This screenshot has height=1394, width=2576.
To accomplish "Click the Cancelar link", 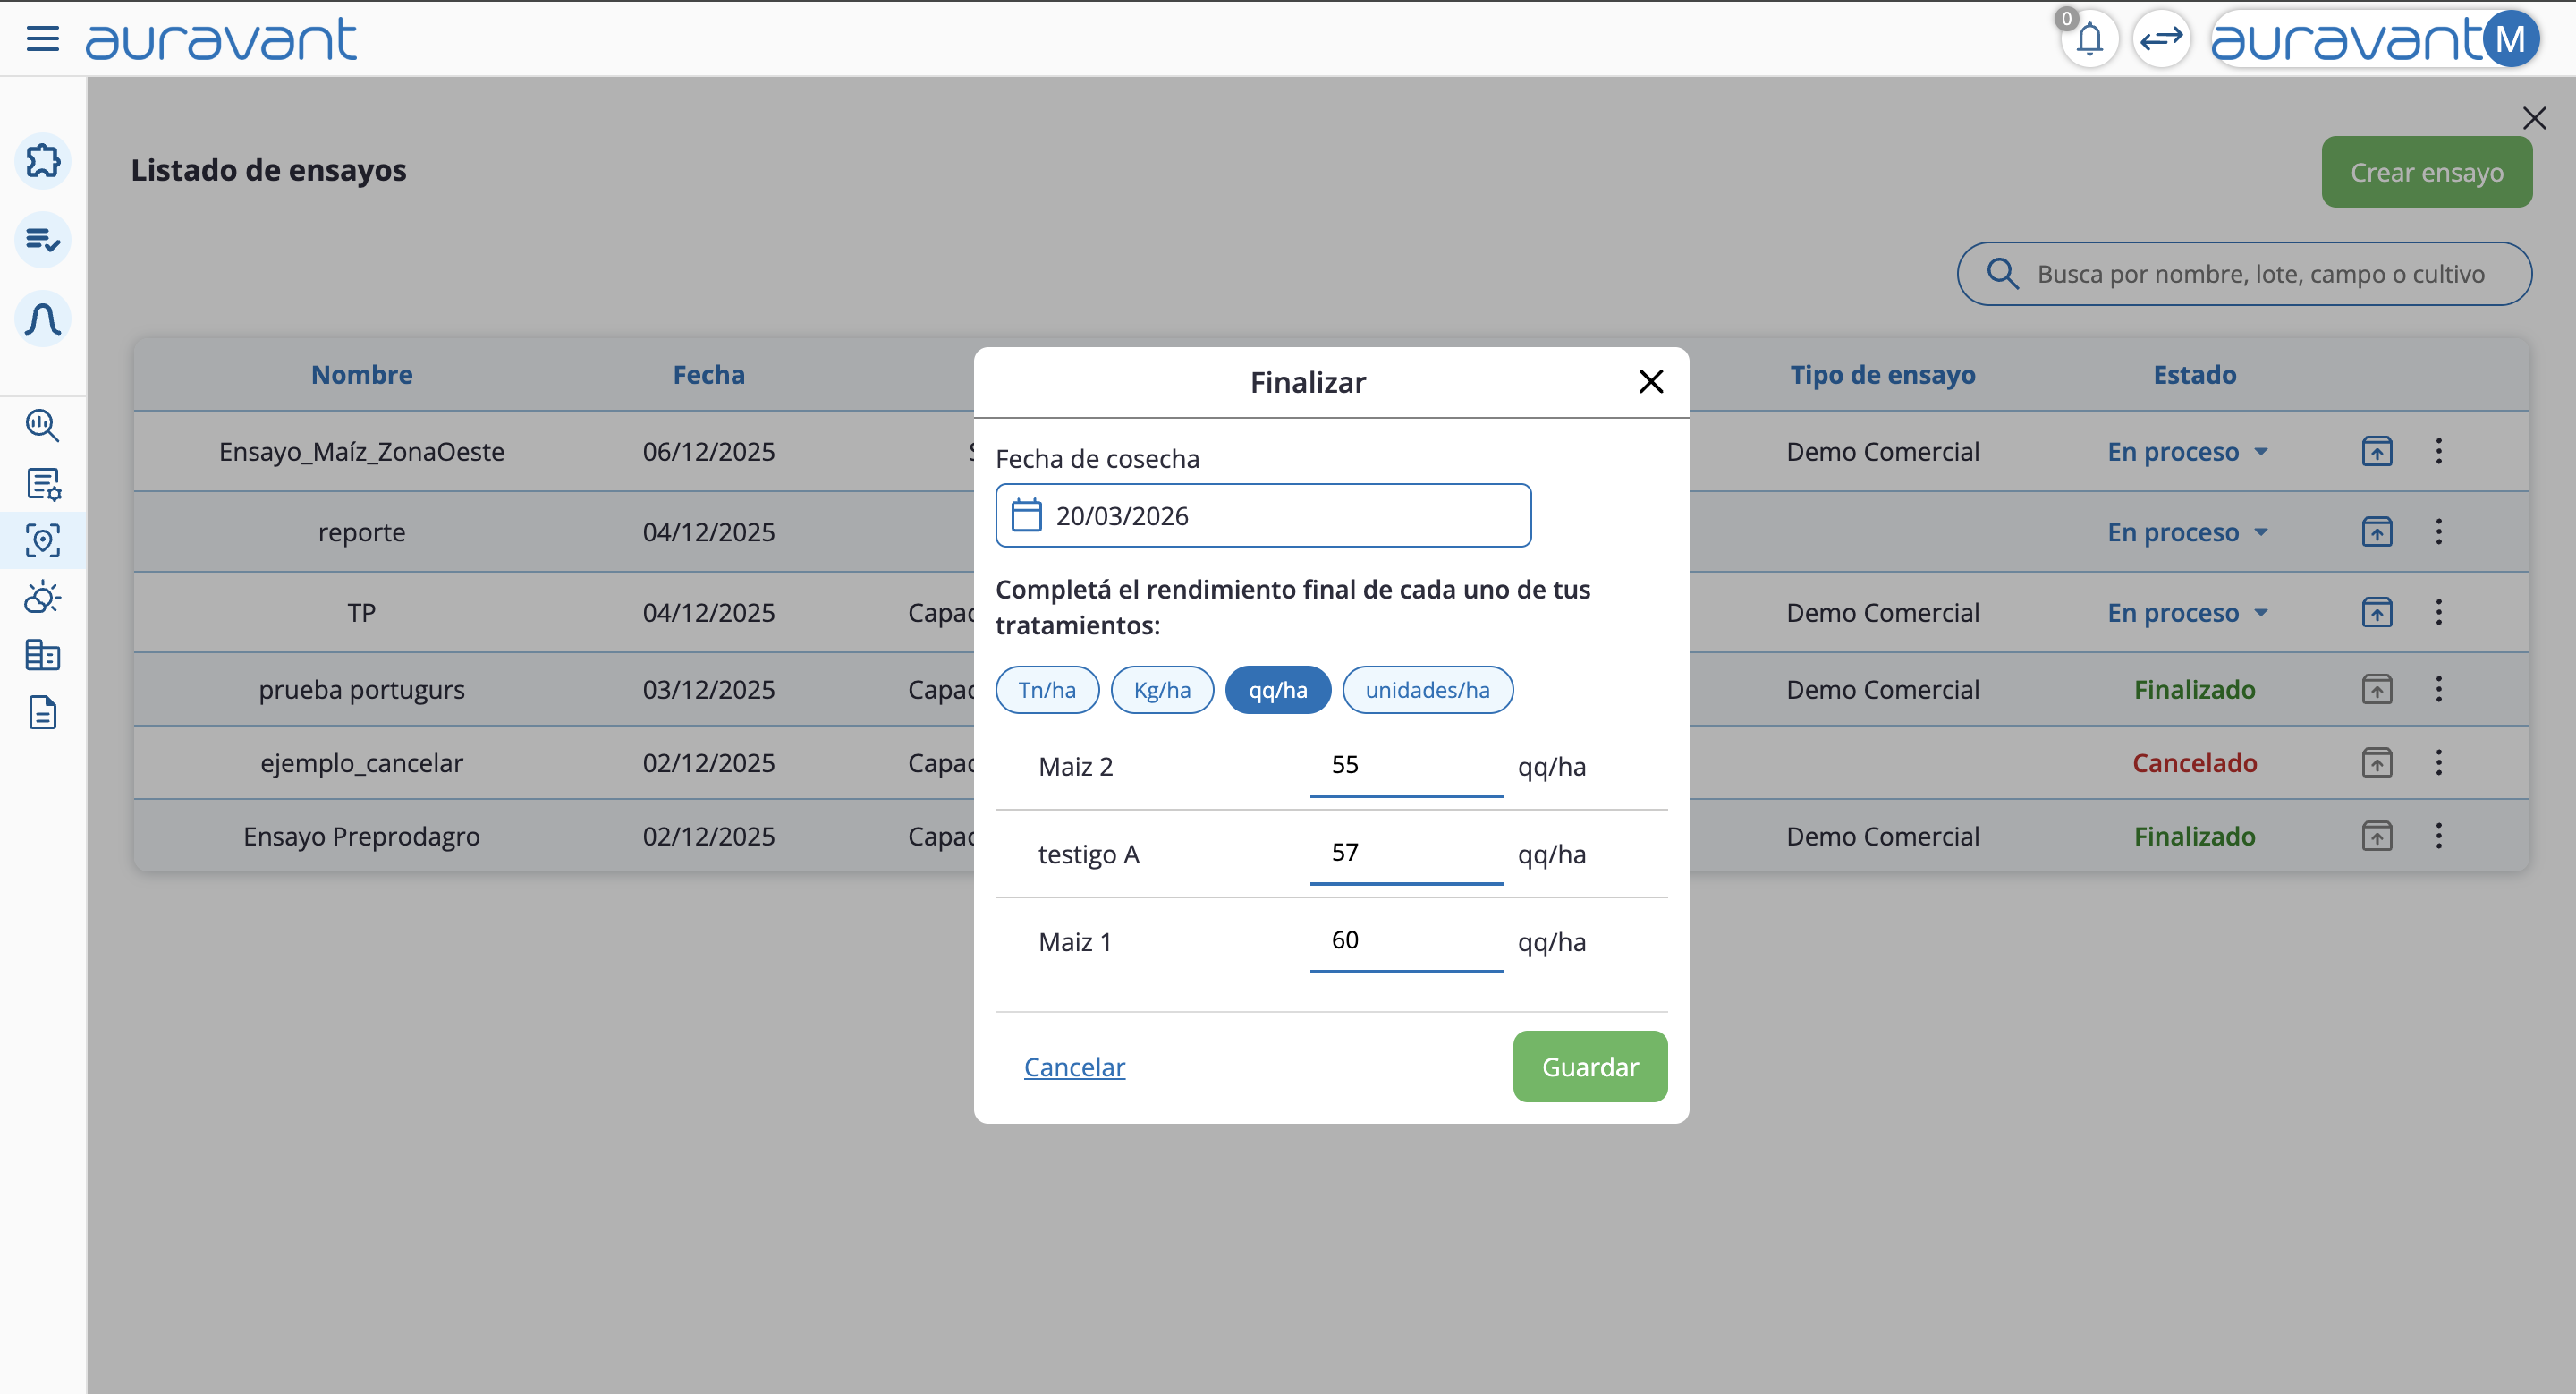I will click(x=1074, y=1067).
